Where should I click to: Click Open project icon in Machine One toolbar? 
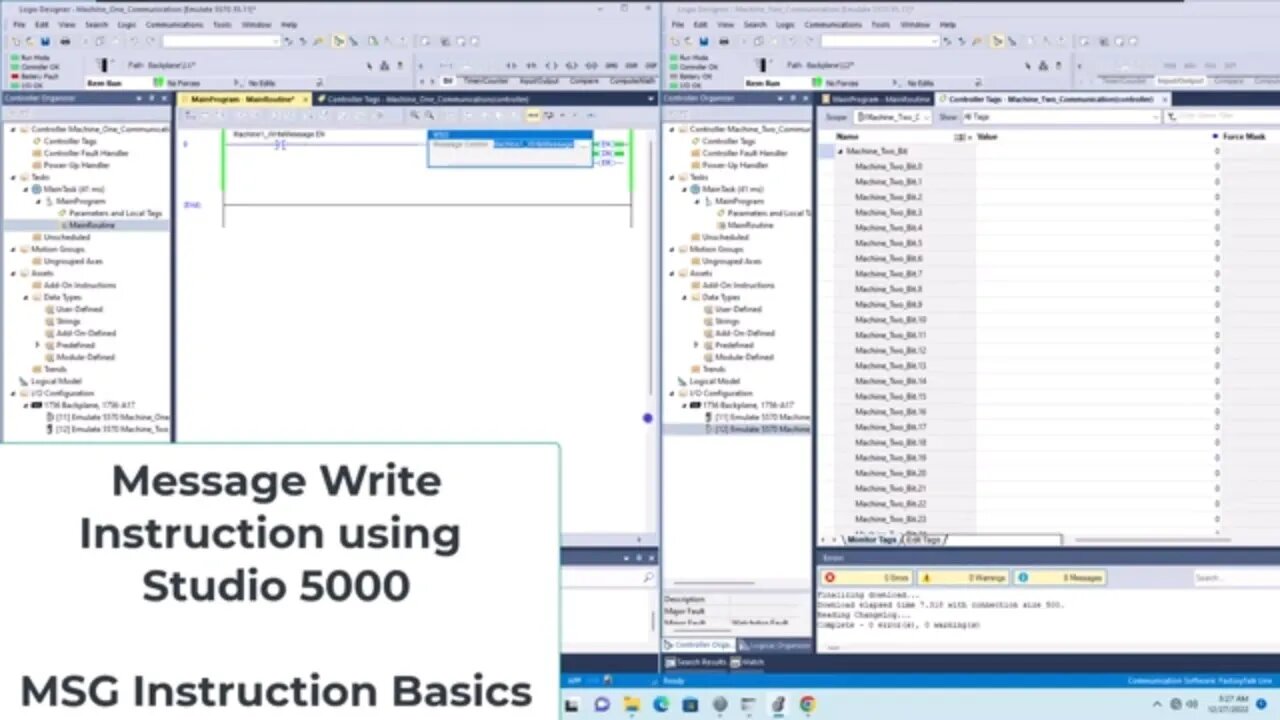point(30,41)
